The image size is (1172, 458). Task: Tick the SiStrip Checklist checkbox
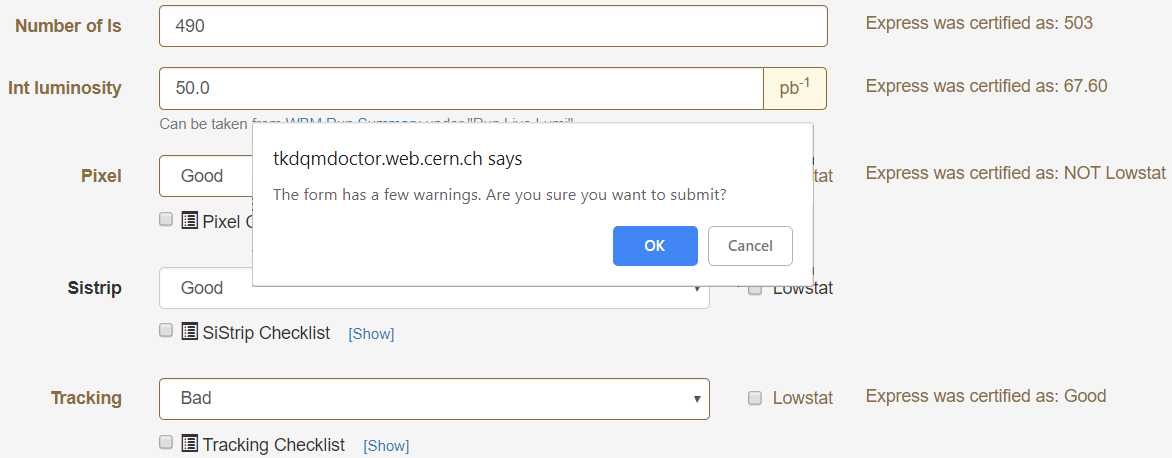(x=166, y=331)
